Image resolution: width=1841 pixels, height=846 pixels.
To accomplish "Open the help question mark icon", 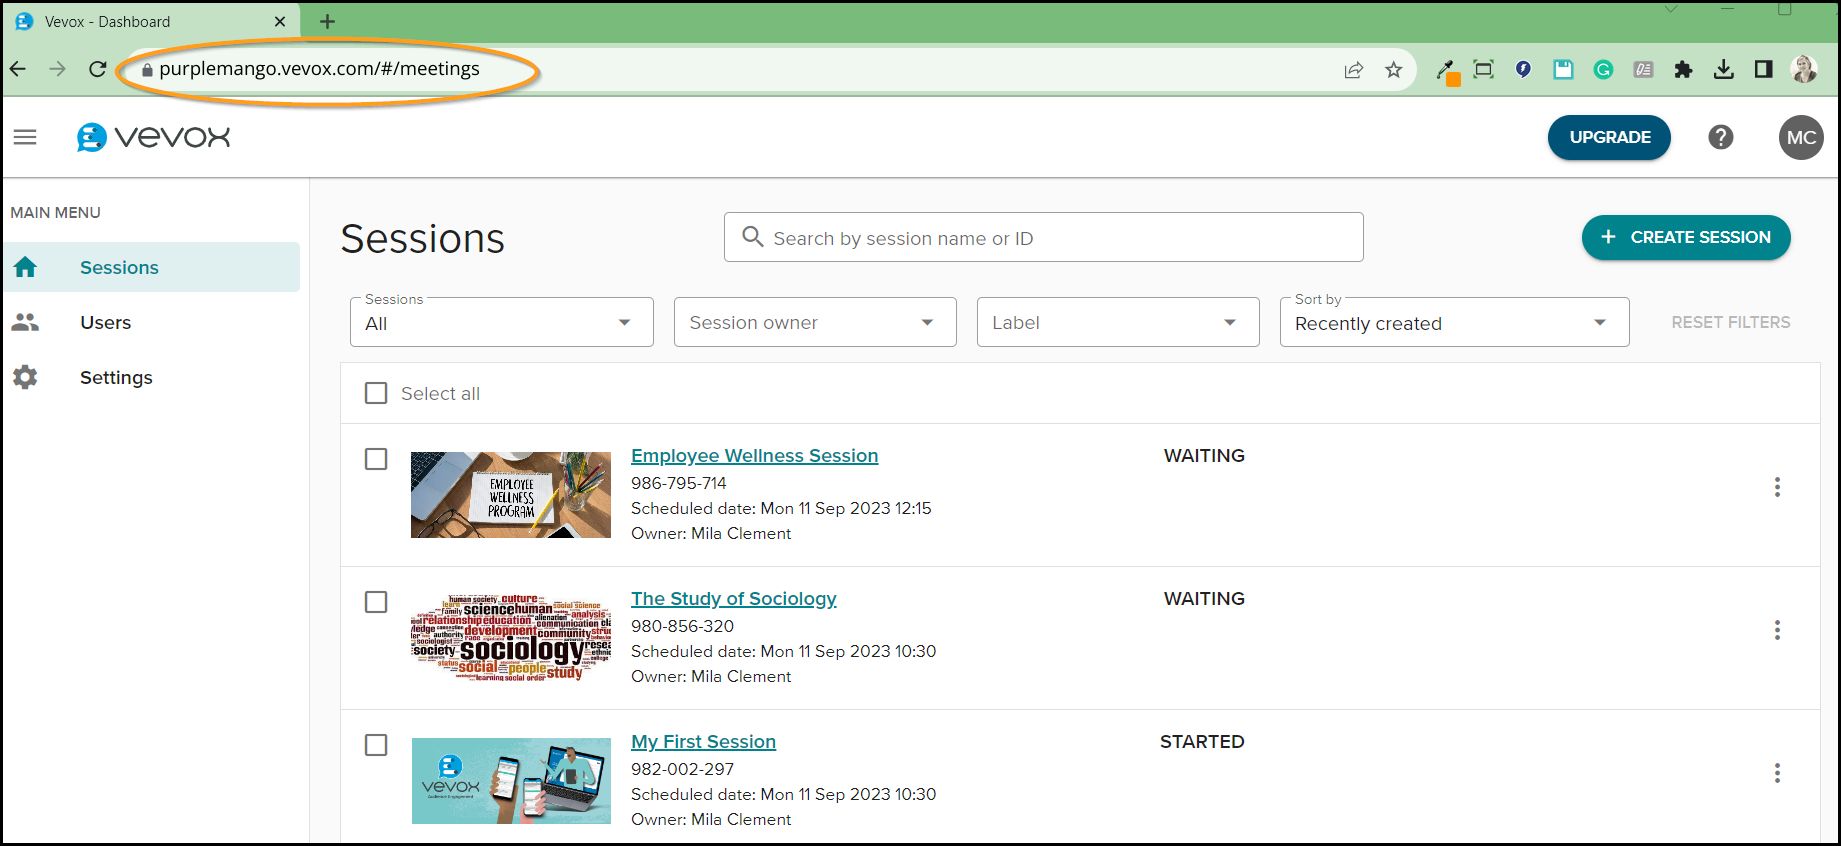I will (1720, 137).
